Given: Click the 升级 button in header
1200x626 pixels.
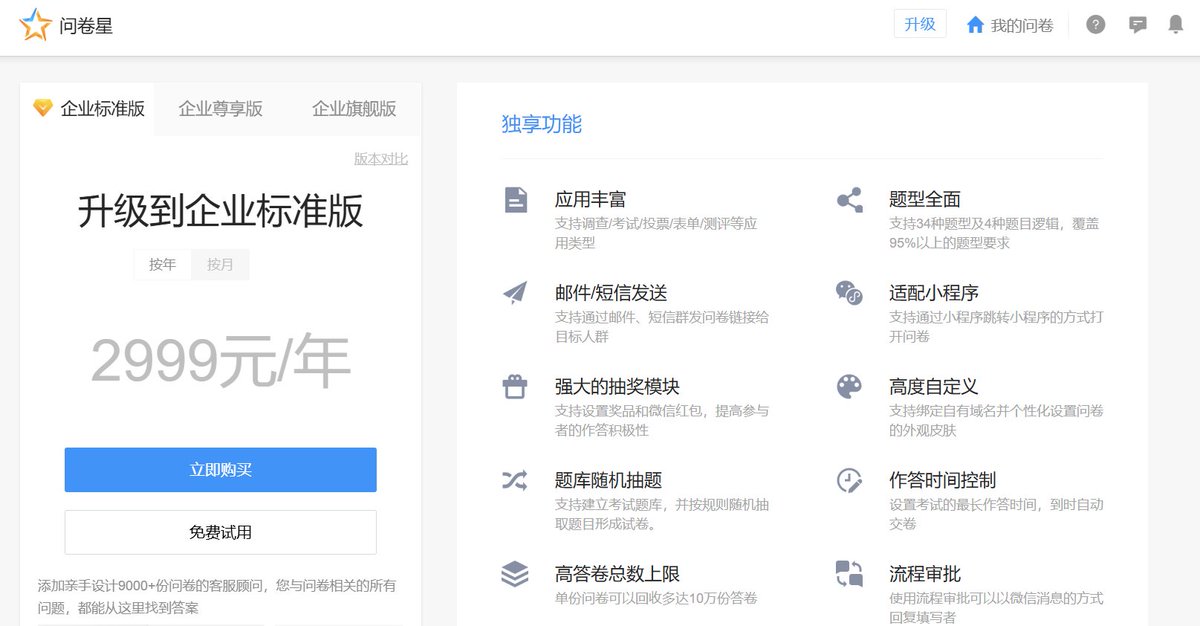Looking at the screenshot, I should coord(920,24).
